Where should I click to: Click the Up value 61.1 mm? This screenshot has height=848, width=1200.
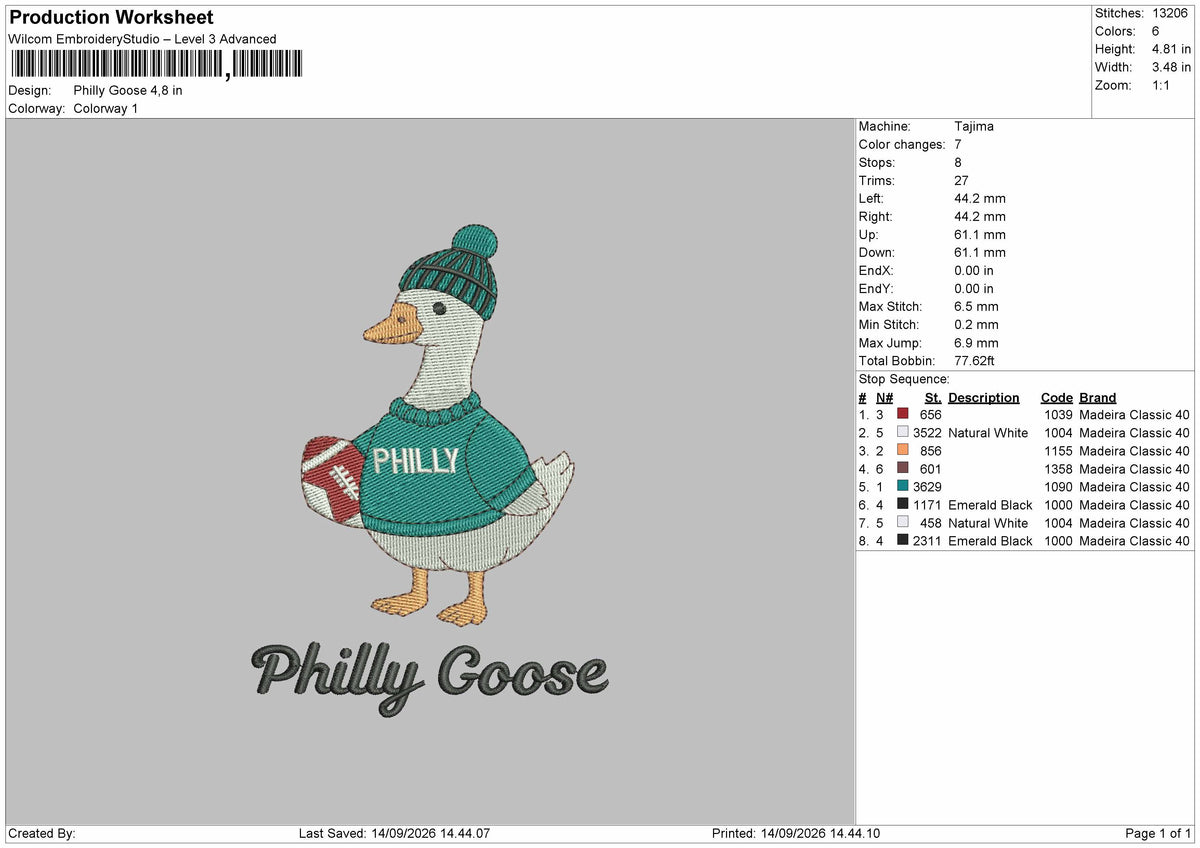980,235
